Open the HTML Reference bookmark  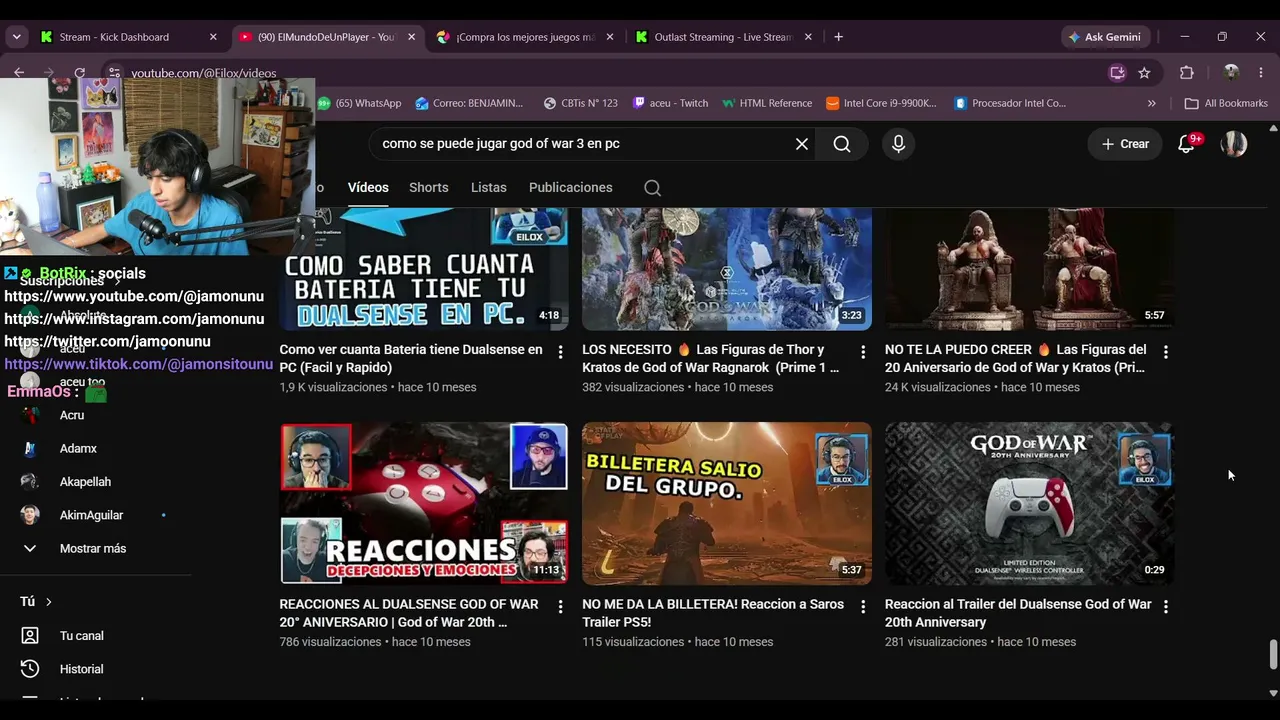(767, 103)
